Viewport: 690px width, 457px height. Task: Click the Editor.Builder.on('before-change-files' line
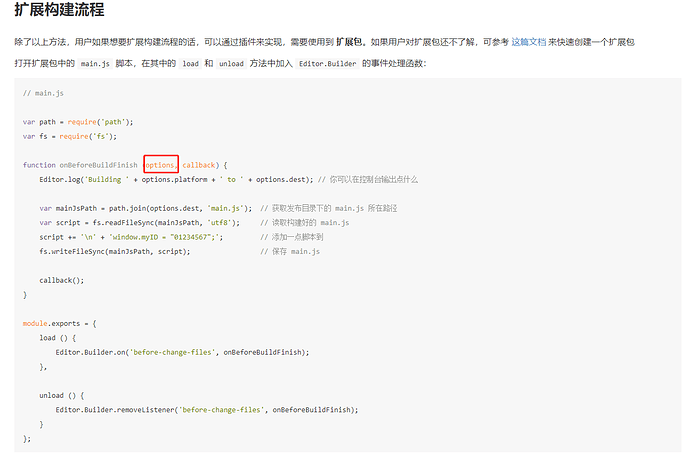pyautogui.click(x=182, y=352)
